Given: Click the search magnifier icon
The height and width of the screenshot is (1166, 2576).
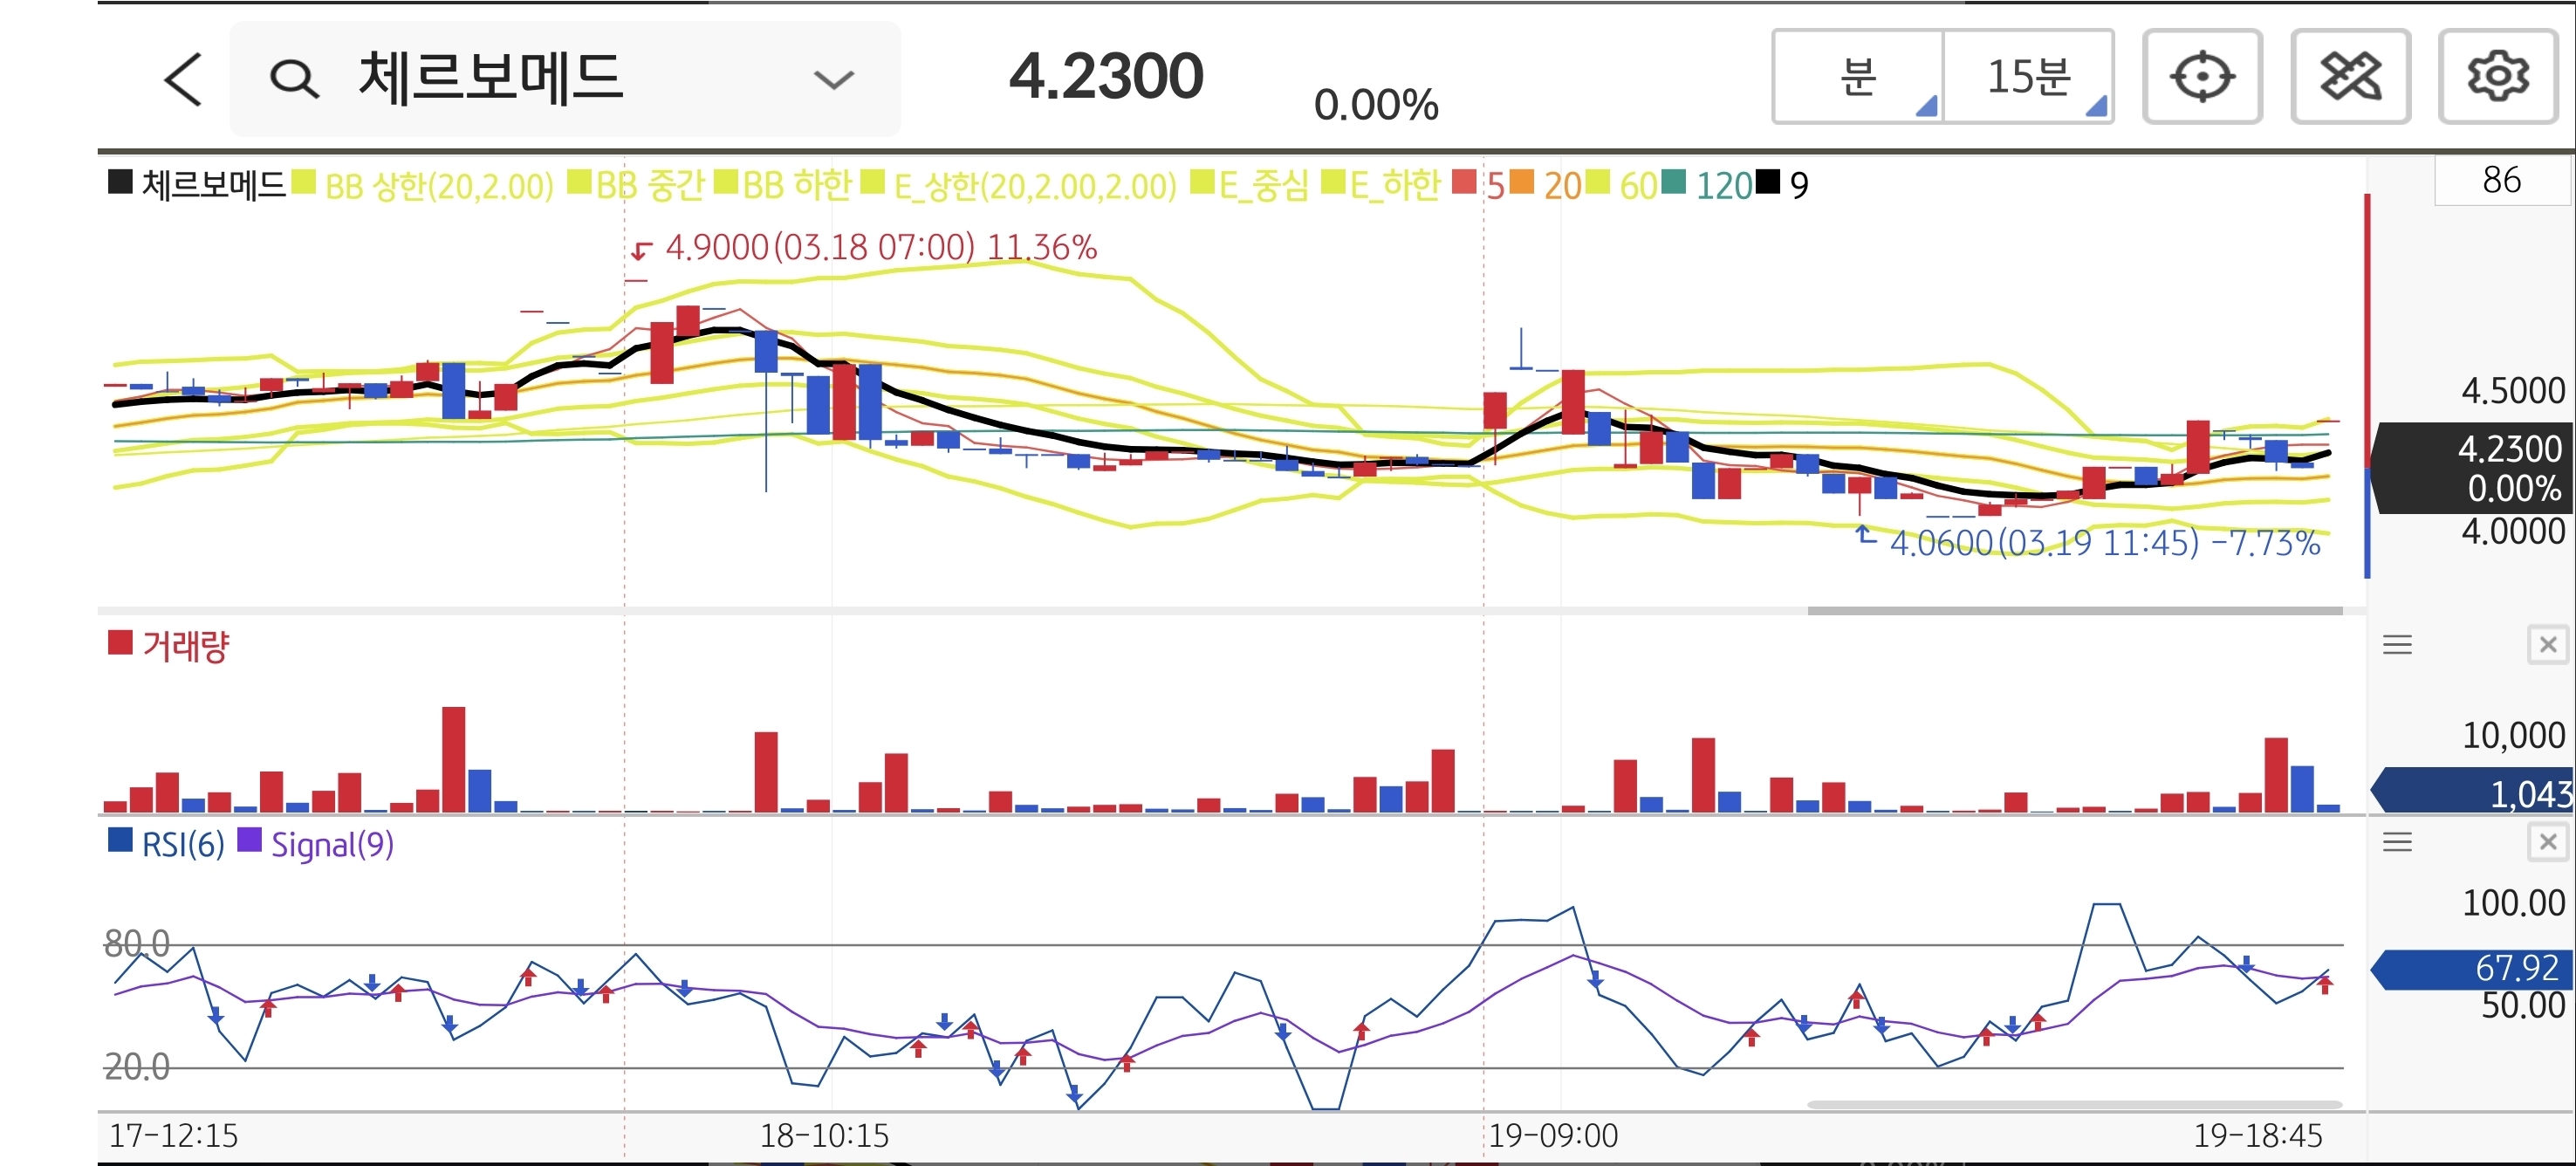Looking at the screenshot, I should [294, 79].
